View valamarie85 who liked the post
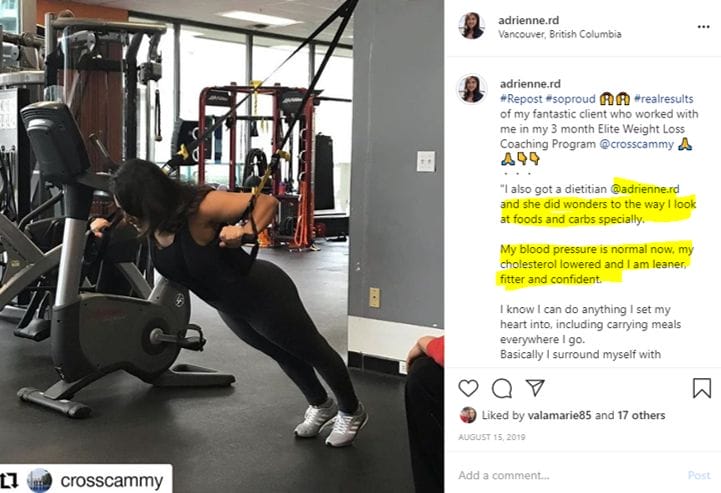This screenshot has width=721, height=493. 559,415
